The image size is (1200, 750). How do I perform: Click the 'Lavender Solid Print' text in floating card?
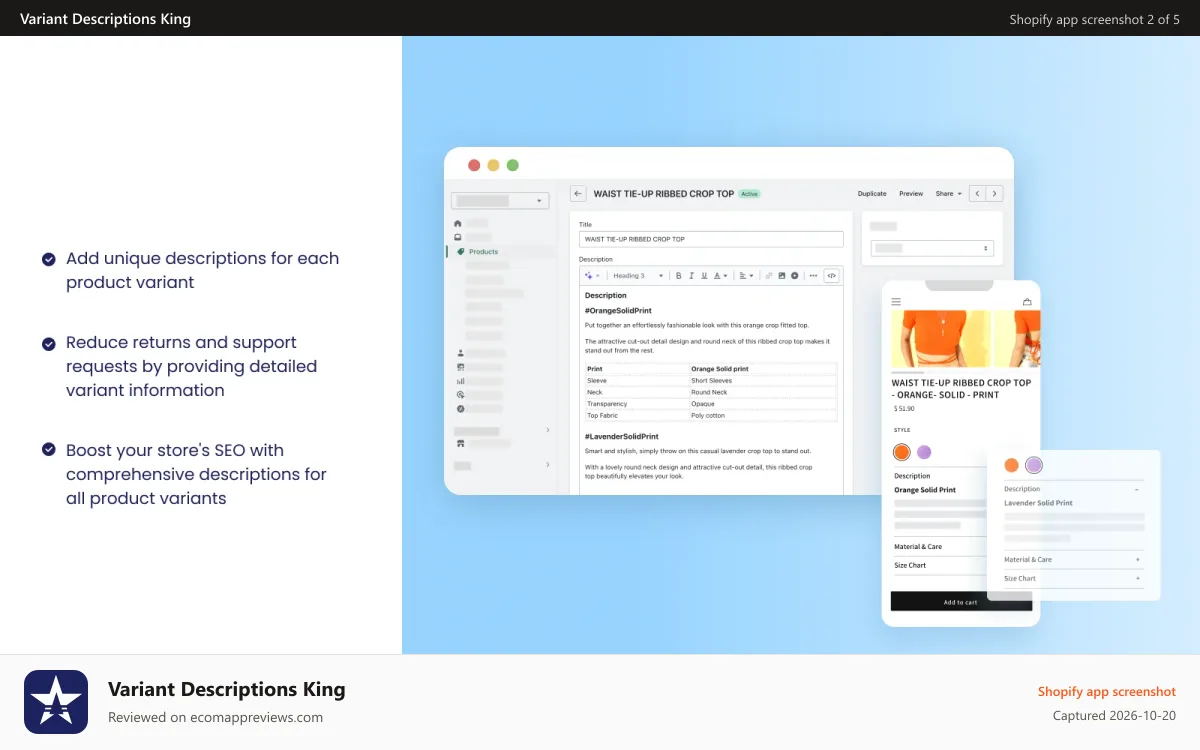click(x=1038, y=503)
